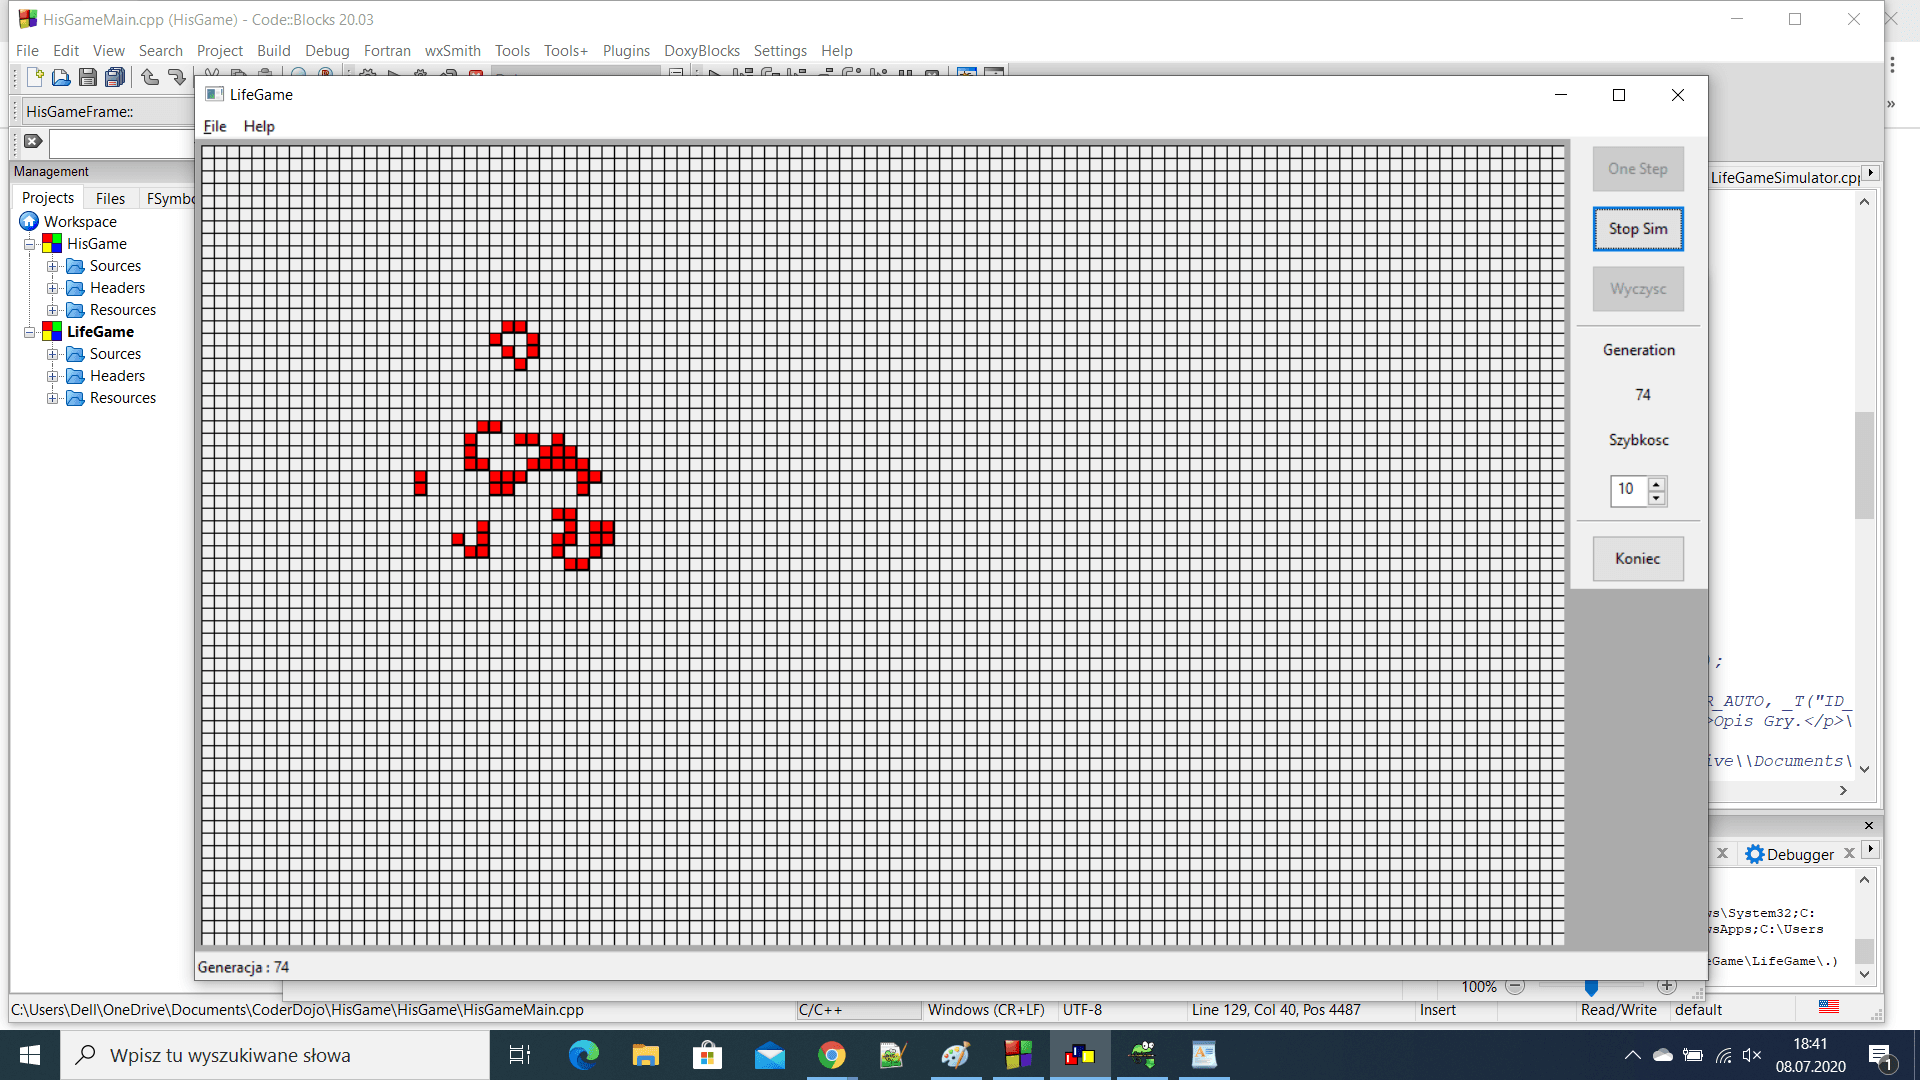Expand Headers folder under LifeGame
Screen dimensions: 1920x1080
[53, 376]
